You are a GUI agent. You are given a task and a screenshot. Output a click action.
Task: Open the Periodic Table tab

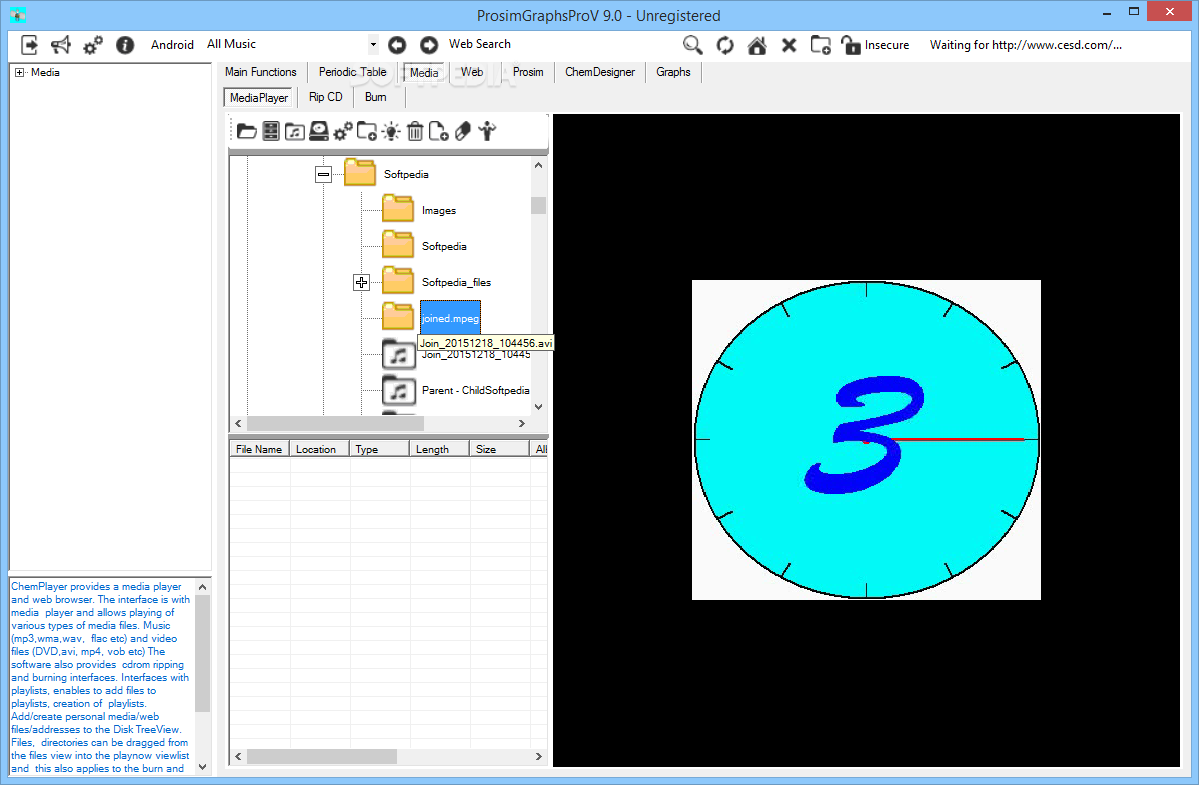coord(353,72)
